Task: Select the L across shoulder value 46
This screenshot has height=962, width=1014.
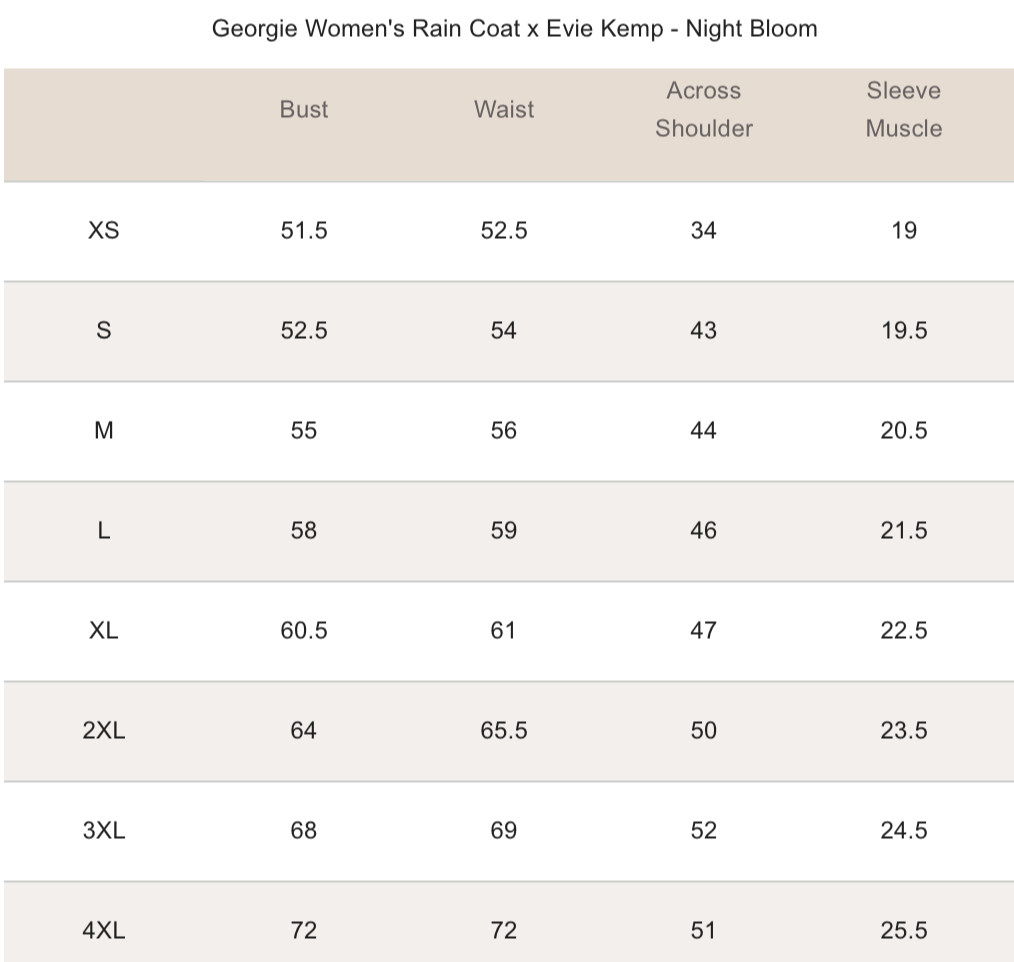Action: point(704,531)
